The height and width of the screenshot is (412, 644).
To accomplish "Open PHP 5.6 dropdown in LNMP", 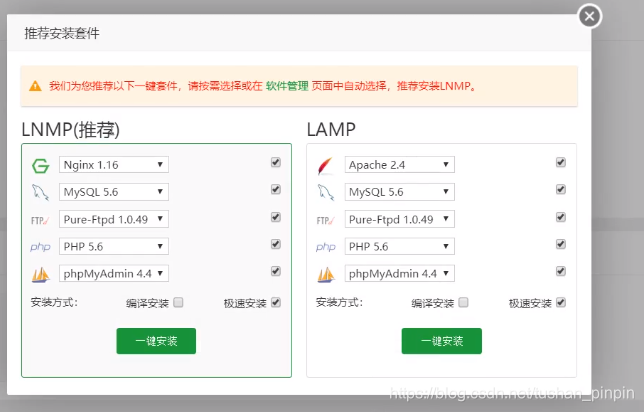I will pos(114,246).
